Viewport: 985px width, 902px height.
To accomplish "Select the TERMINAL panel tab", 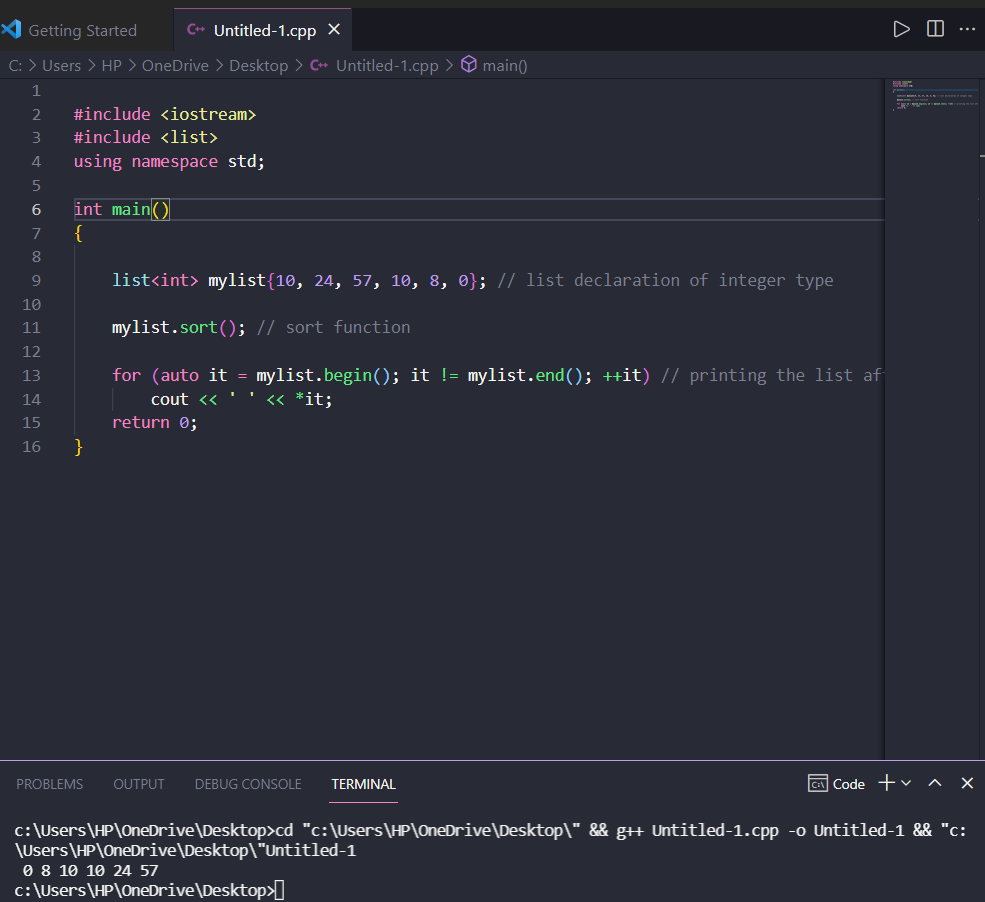I will (364, 784).
